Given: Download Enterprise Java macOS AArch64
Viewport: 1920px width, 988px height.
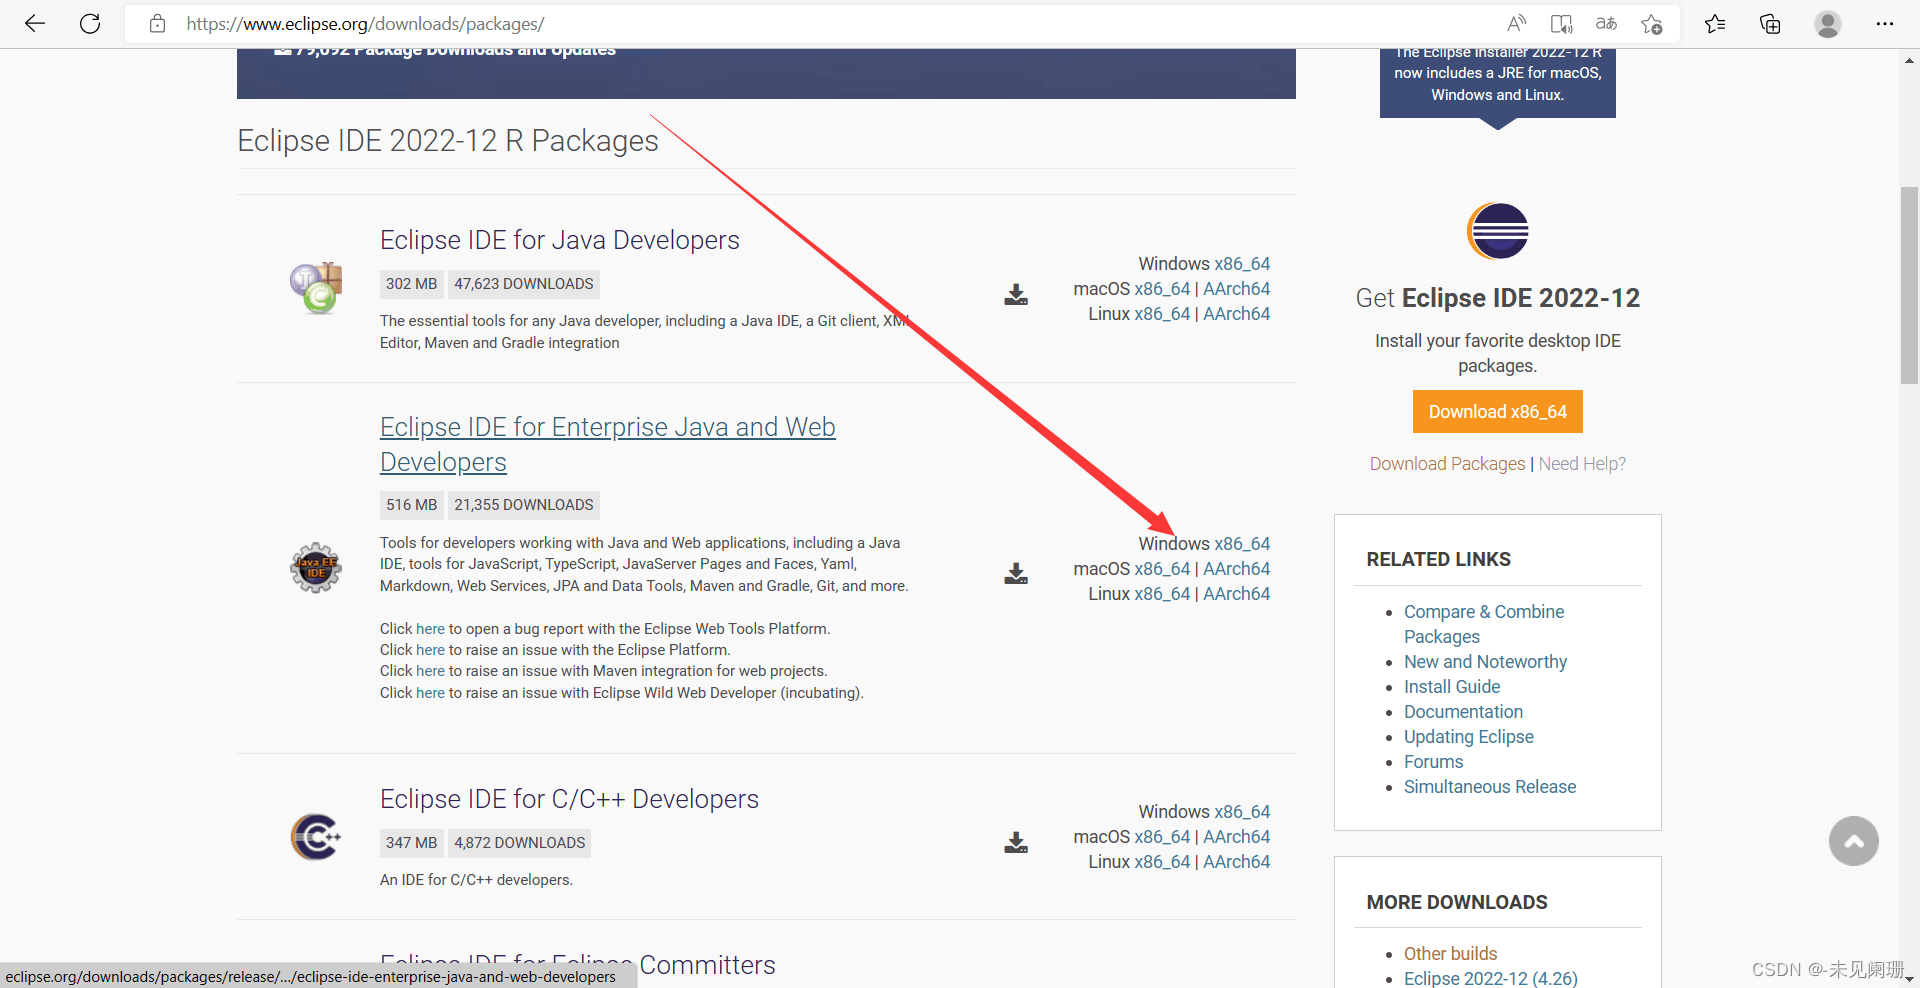Looking at the screenshot, I should (x=1237, y=569).
